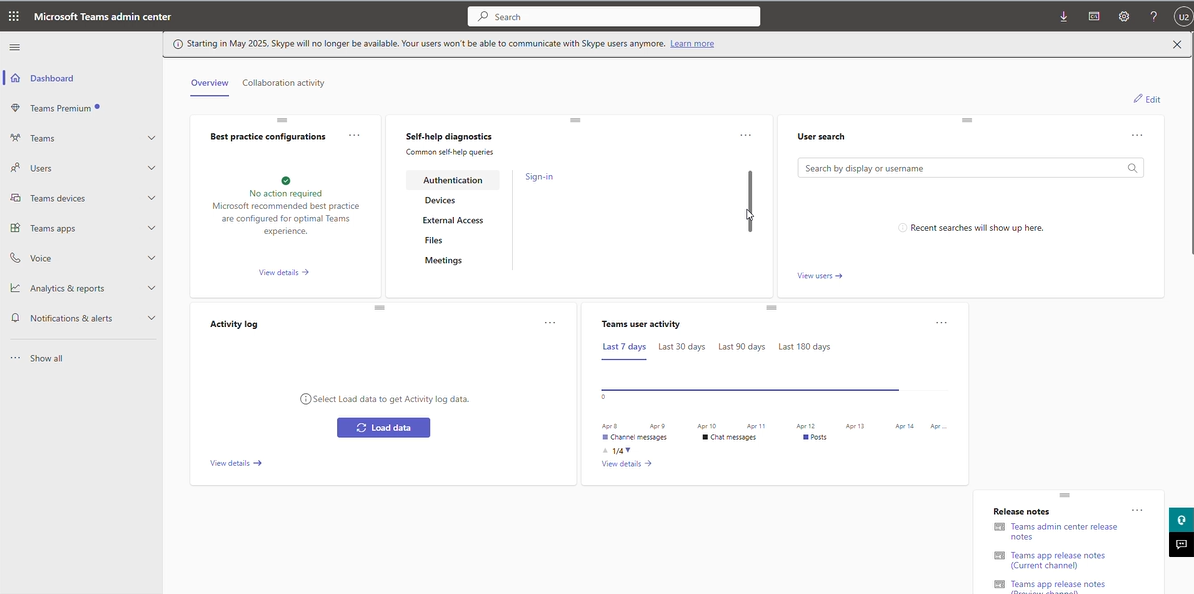Click the Teams devices icon

point(15,198)
